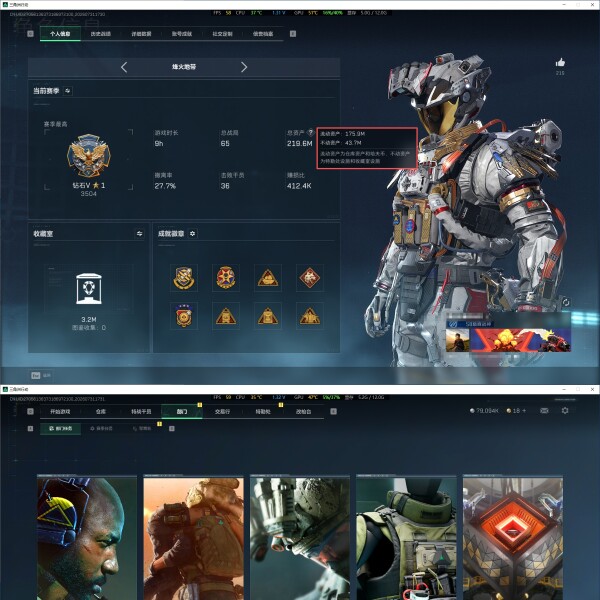Open the 特战干员 tab

[141, 411]
